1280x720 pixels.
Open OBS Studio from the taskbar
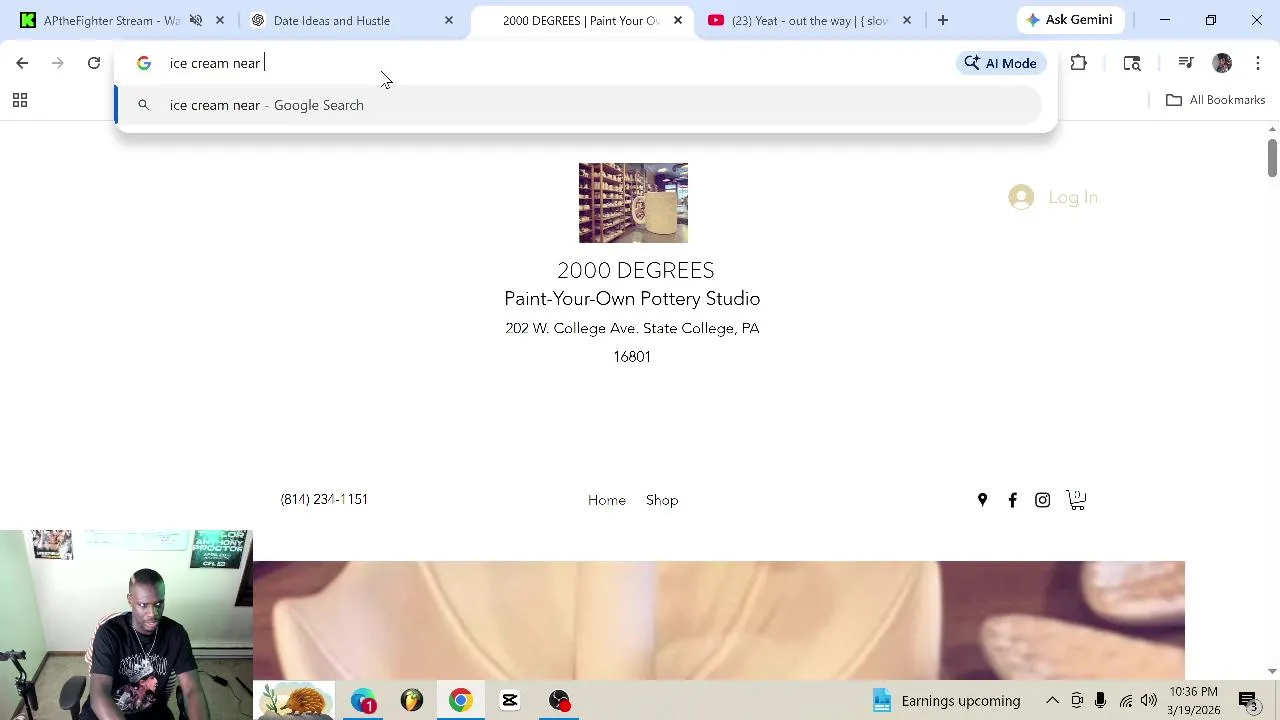tap(559, 700)
